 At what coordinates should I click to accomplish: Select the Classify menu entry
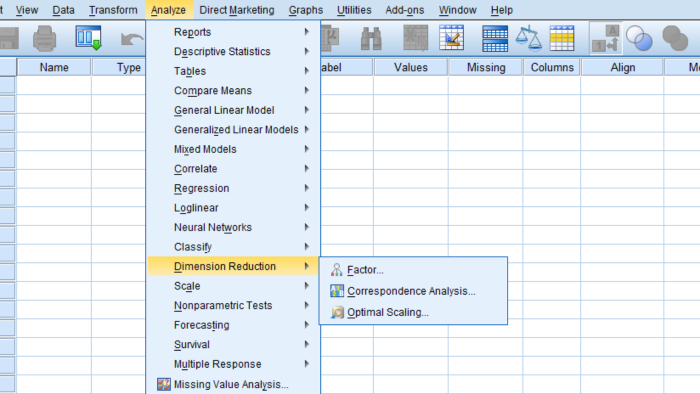click(233, 247)
